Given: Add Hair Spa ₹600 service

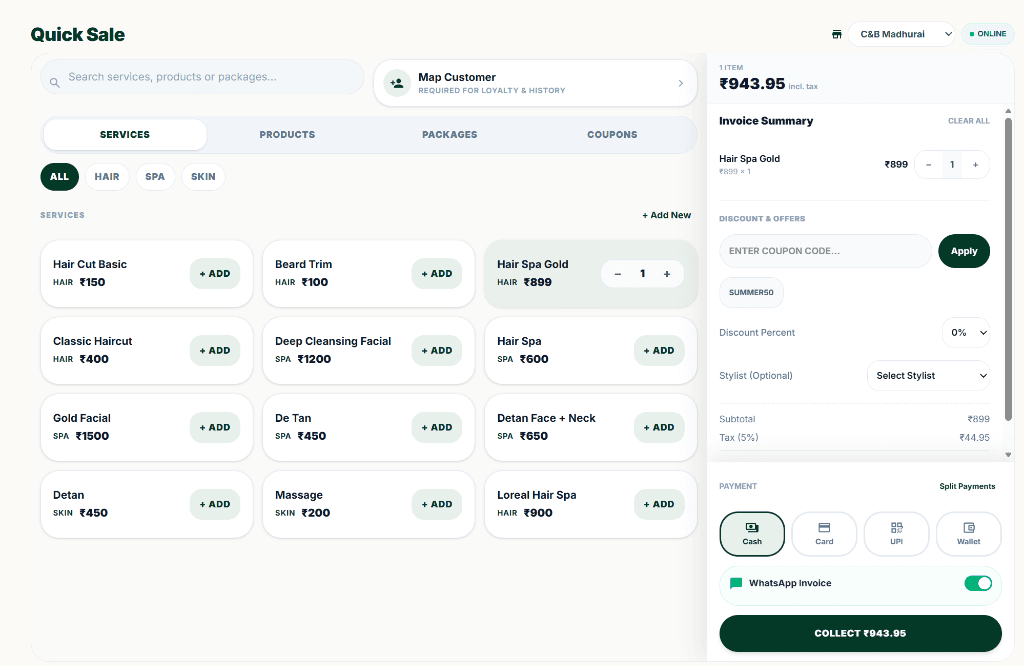Looking at the screenshot, I should coord(659,351).
